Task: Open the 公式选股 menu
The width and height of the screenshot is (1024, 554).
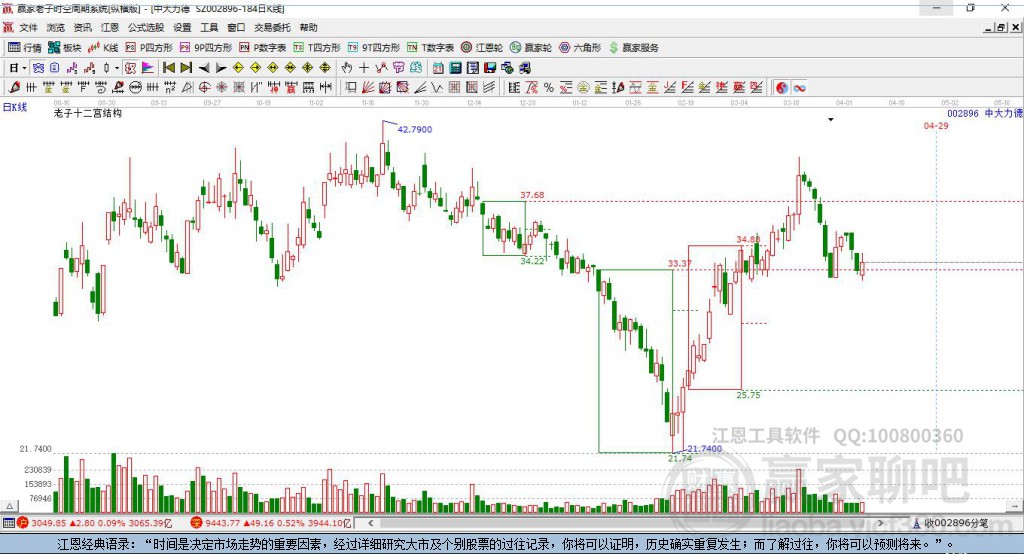Action: [146, 27]
